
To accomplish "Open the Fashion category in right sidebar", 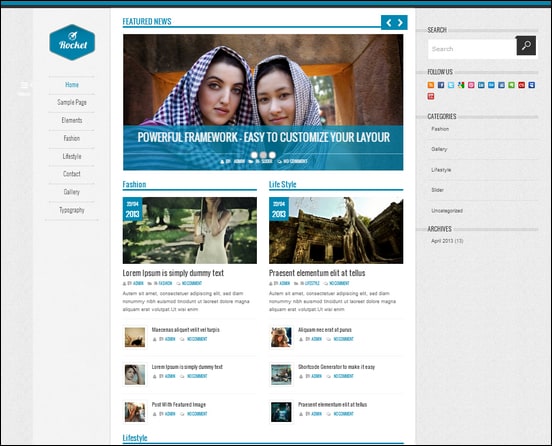I will point(440,129).
